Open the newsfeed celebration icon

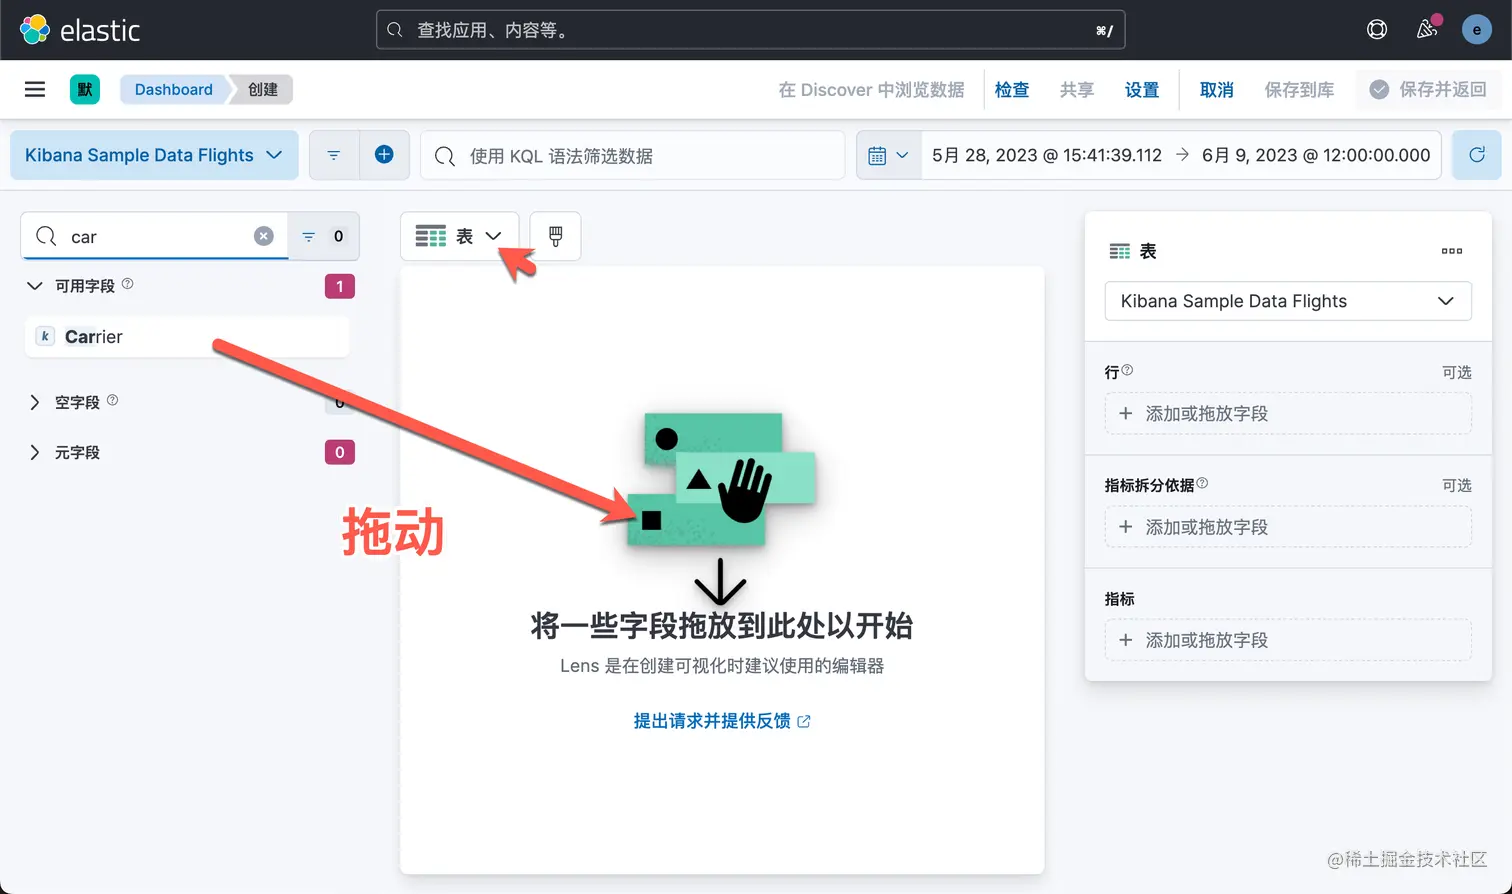tap(1427, 29)
